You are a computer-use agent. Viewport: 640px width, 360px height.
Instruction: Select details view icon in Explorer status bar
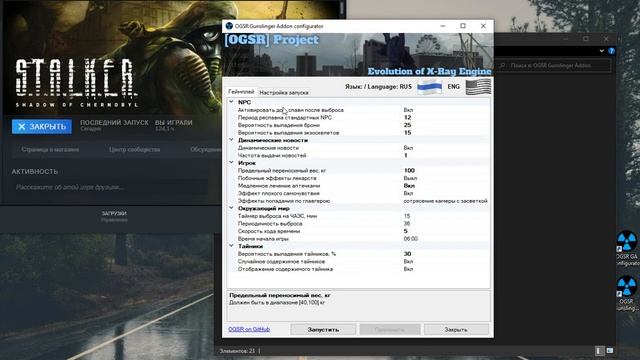(x=599, y=351)
